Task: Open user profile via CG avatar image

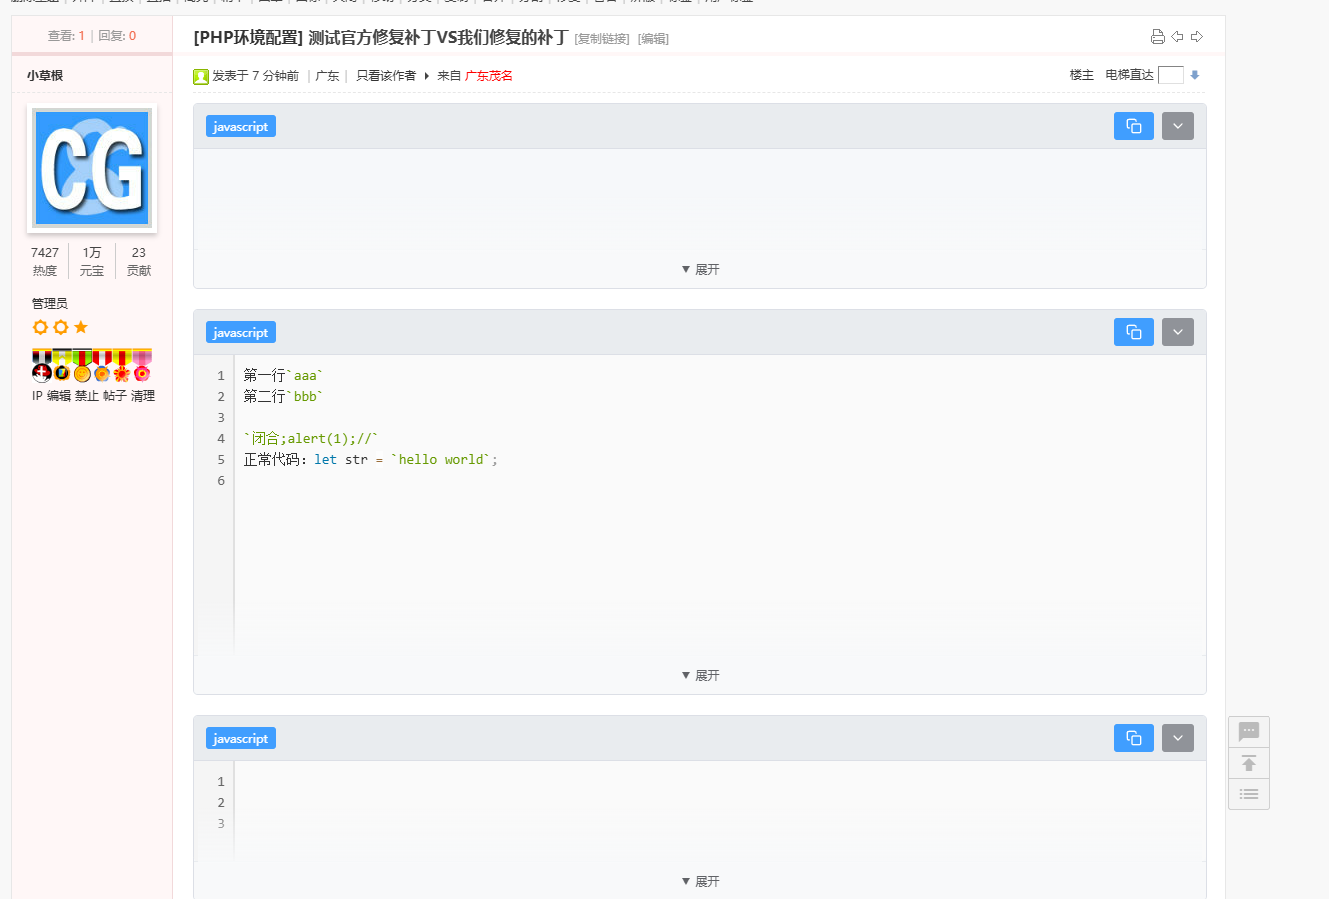Action: click(92, 168)
